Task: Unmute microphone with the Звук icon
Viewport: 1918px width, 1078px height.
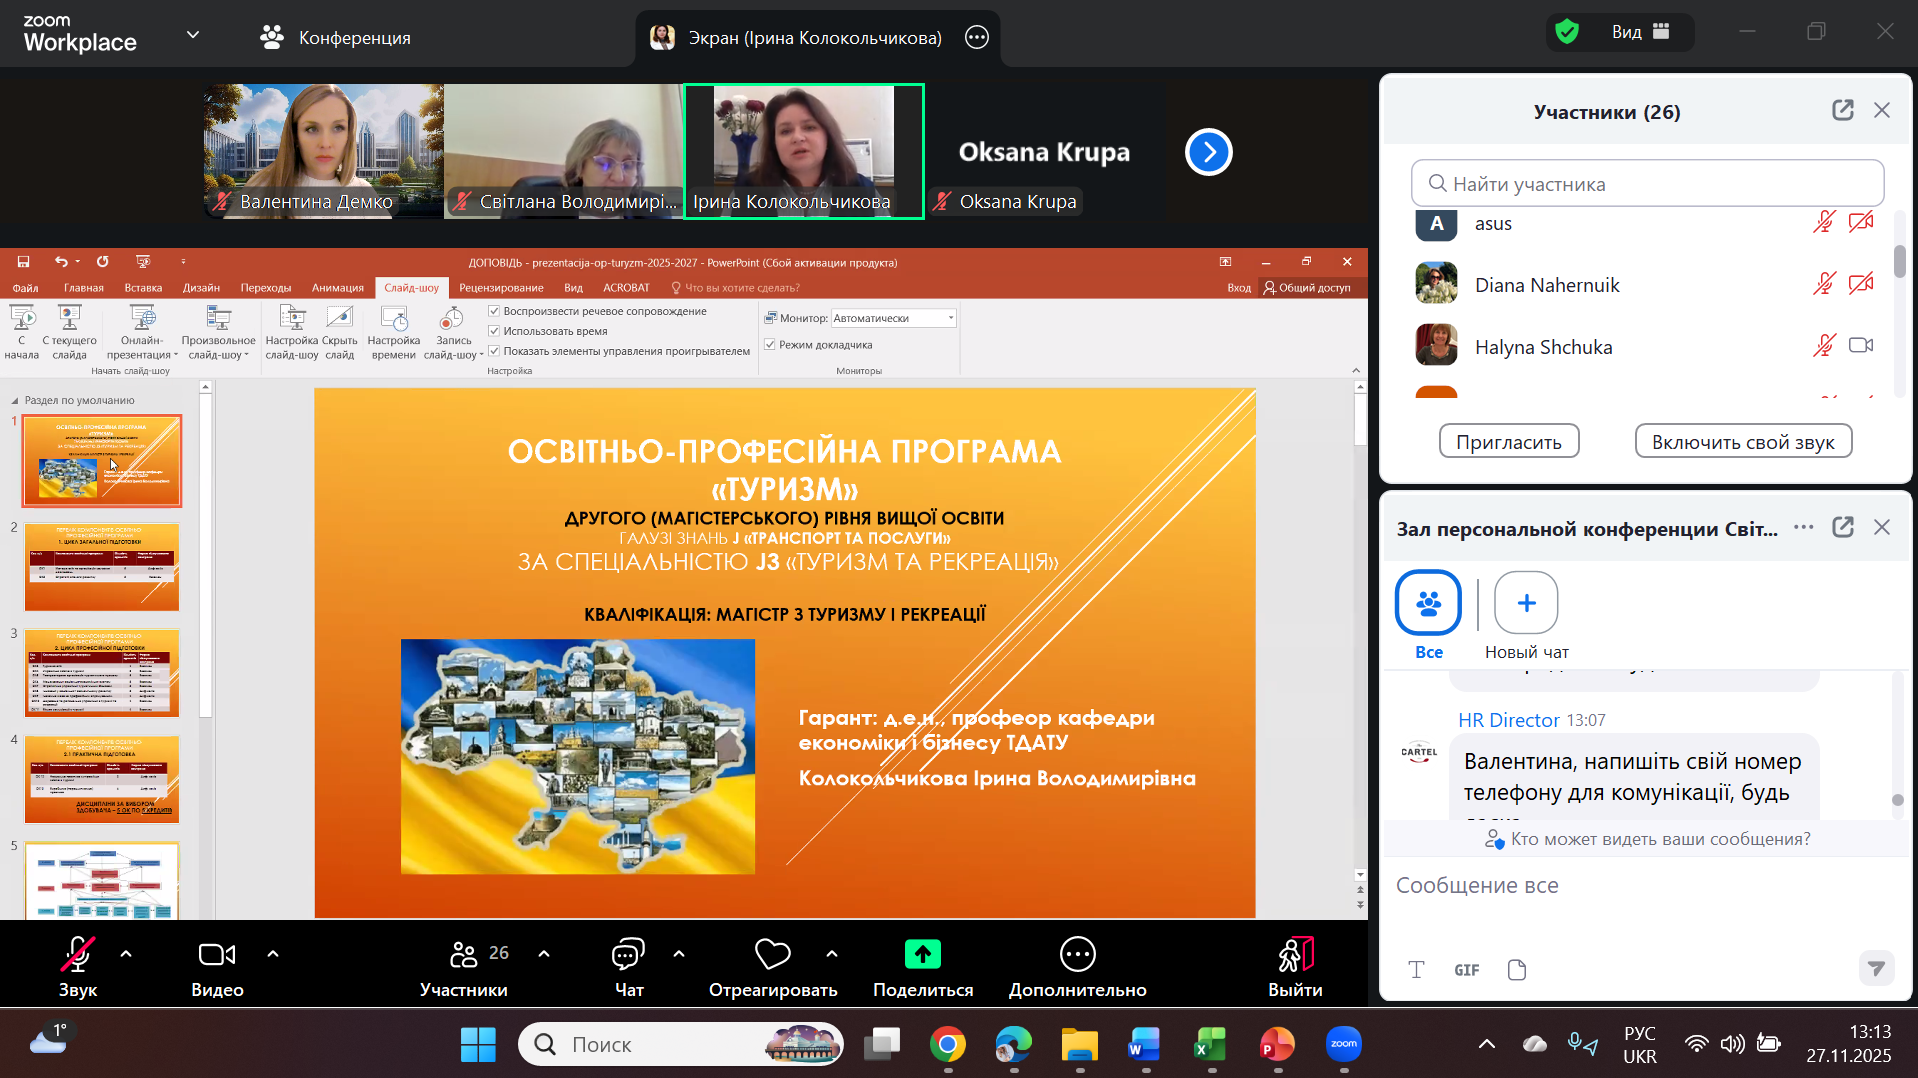Action: pyautogui.click(x=77, y=955)
